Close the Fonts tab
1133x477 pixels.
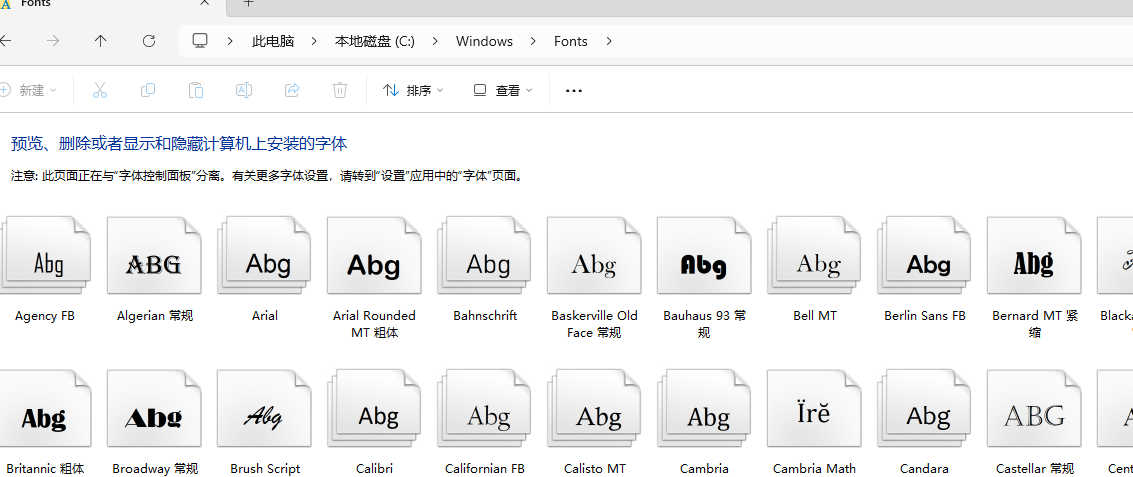pos(204,3)
